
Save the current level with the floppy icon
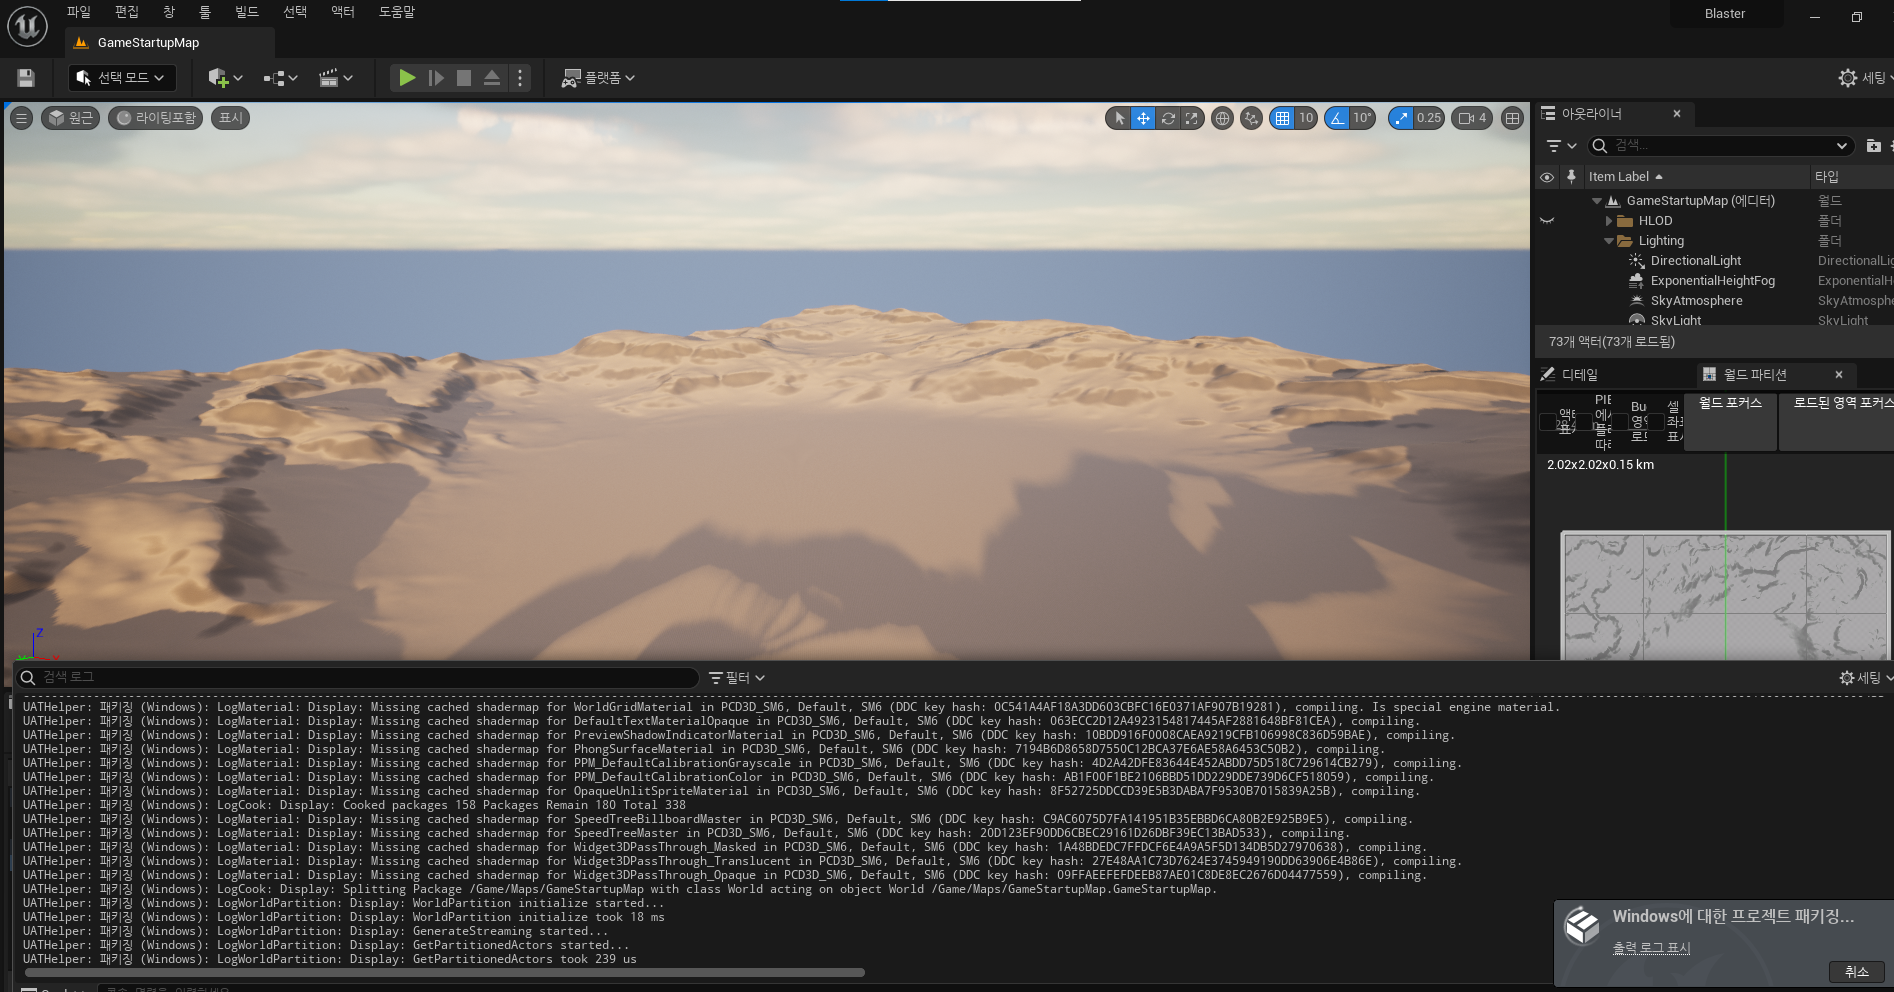[26, 78]
